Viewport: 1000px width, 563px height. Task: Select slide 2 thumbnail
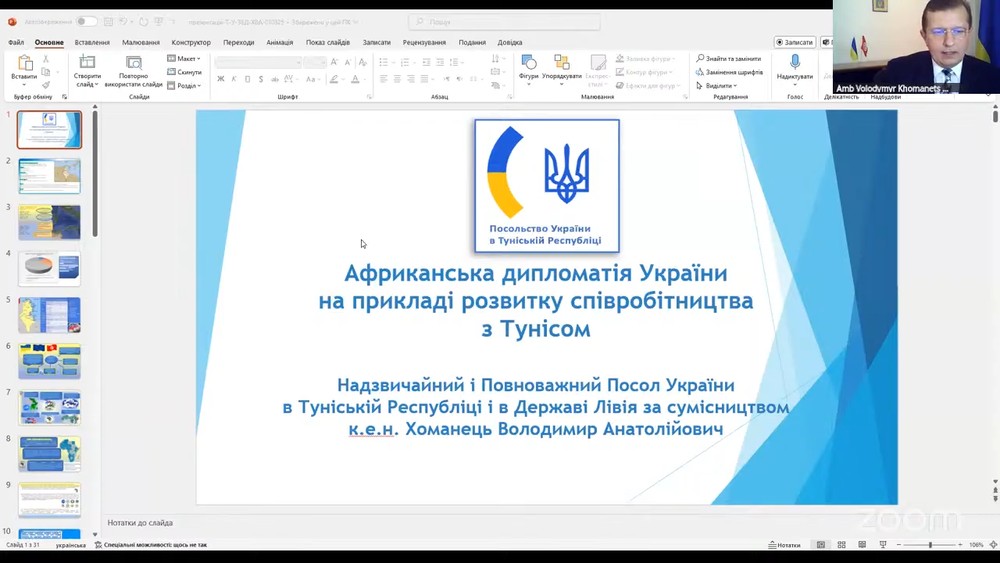point(49,177)
